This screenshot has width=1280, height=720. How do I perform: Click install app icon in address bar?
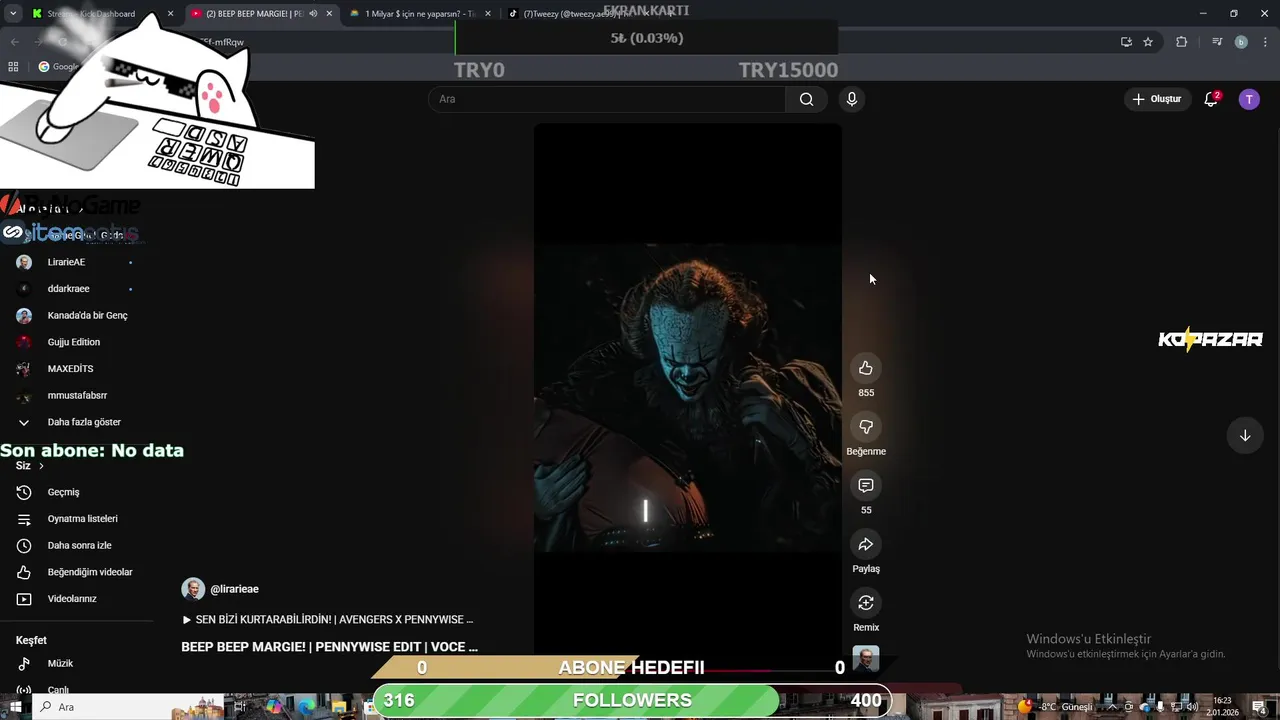(x=1126, y=42)
